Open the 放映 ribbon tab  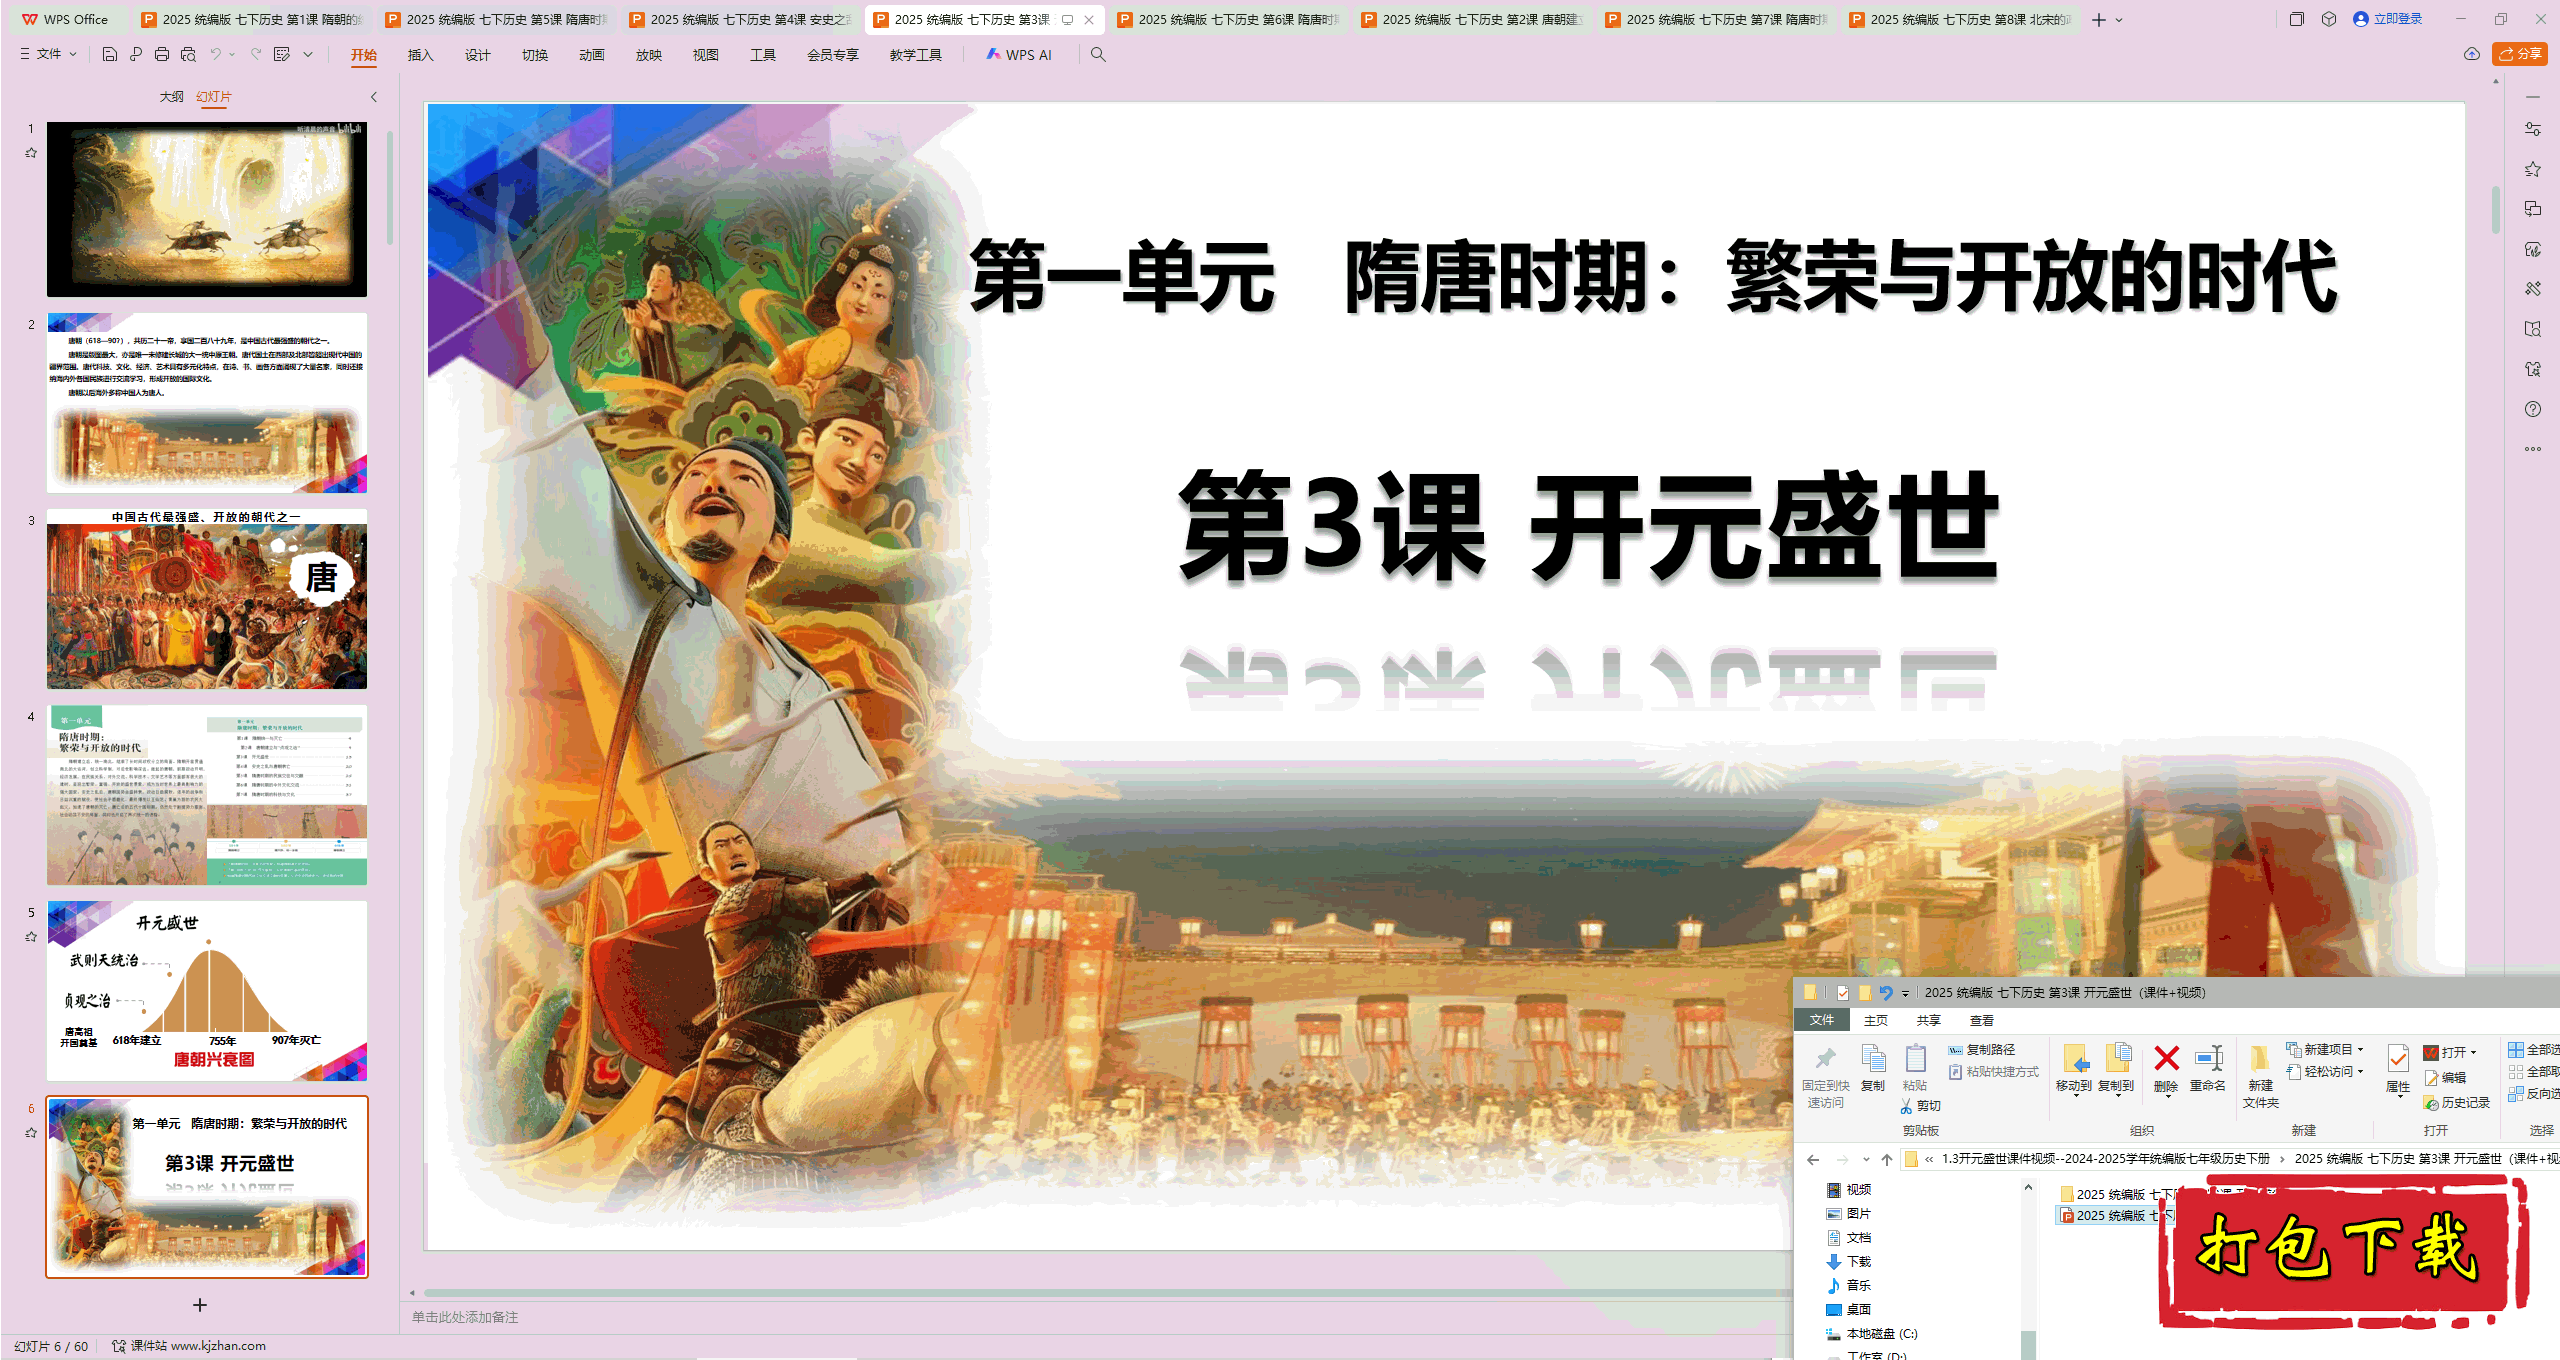pos(648,55)
